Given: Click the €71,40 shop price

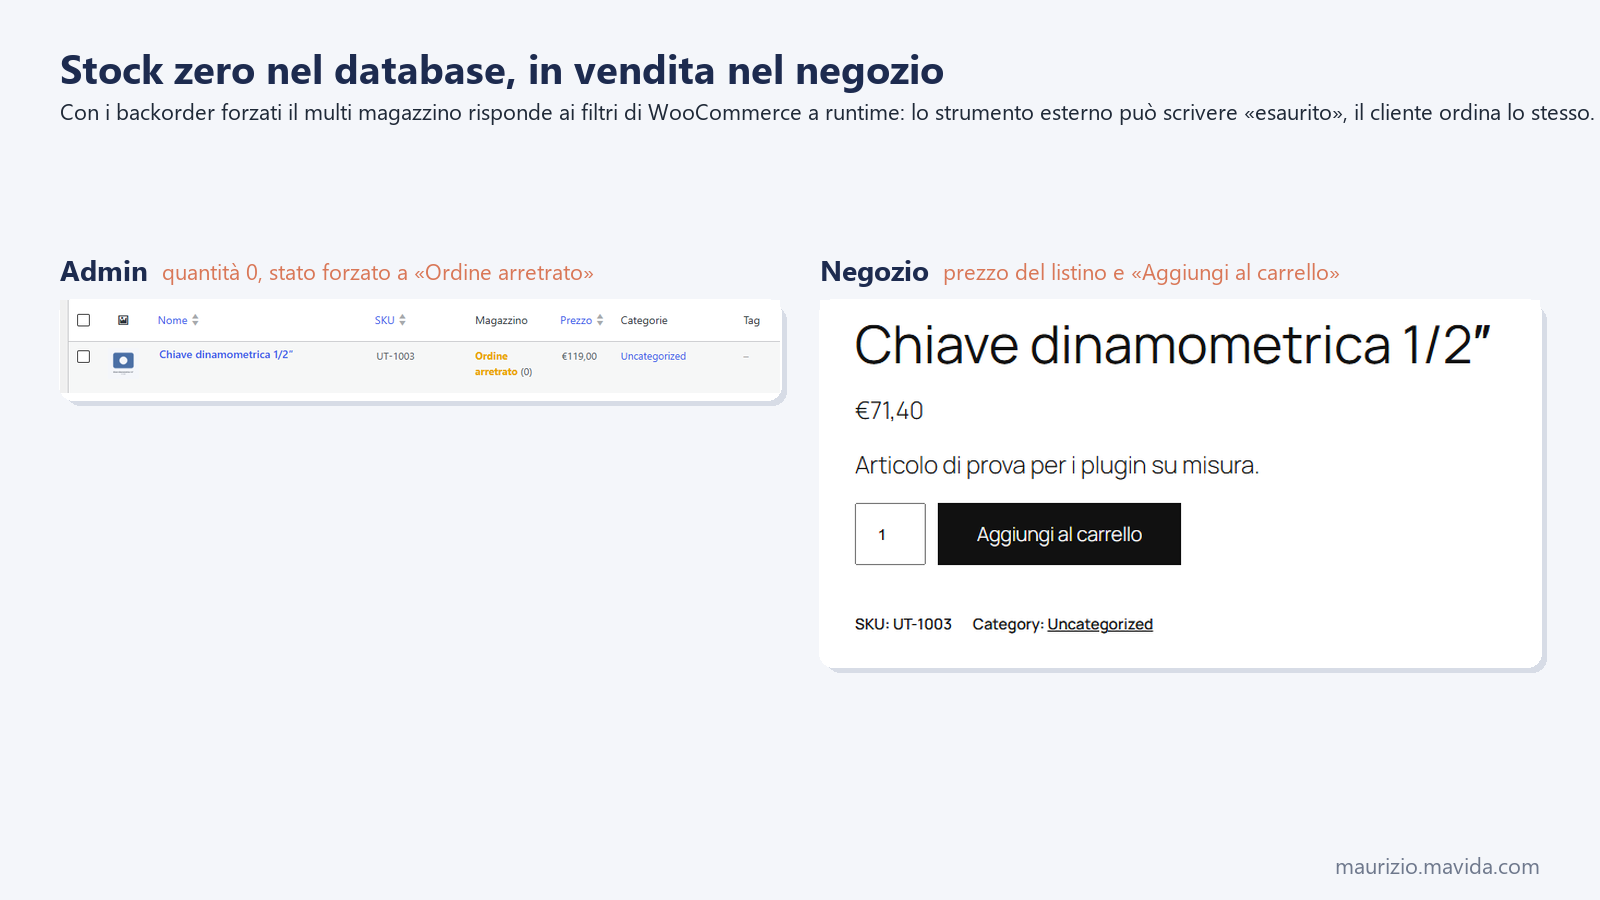Looking at the screenshot, I should click(x=889, y=411).
